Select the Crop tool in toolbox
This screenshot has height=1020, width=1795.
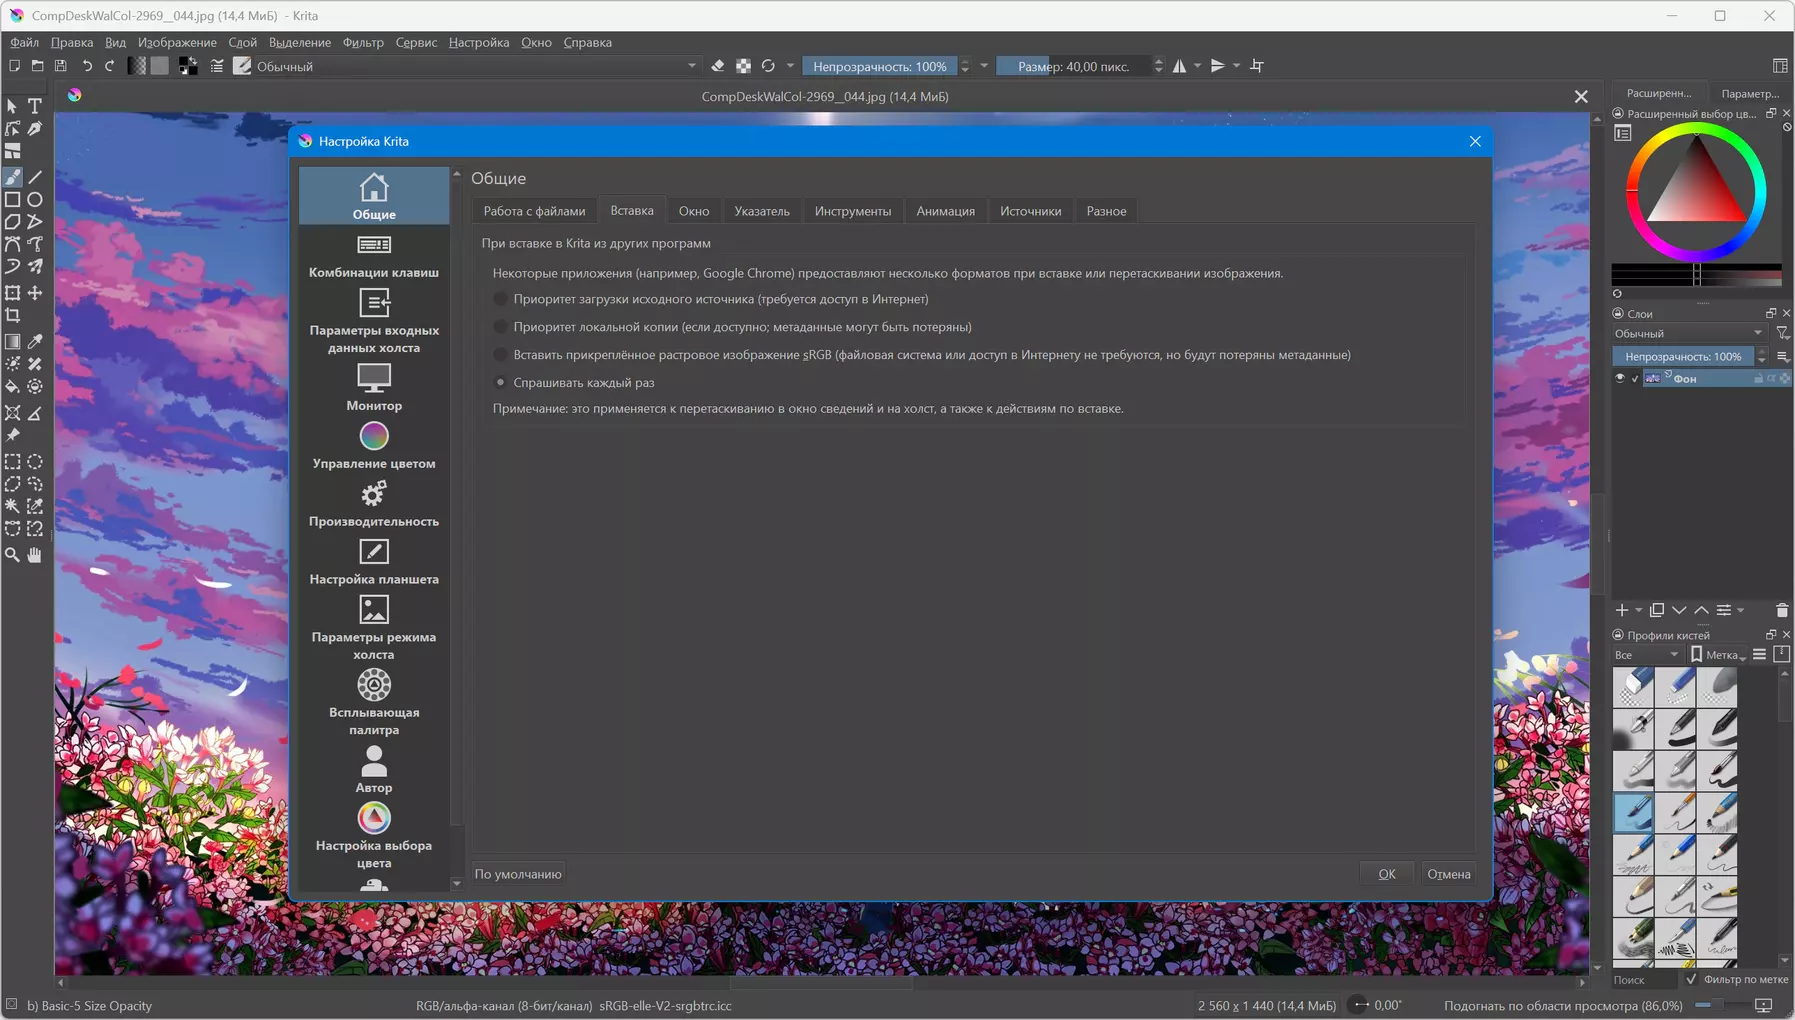(12, 315)
